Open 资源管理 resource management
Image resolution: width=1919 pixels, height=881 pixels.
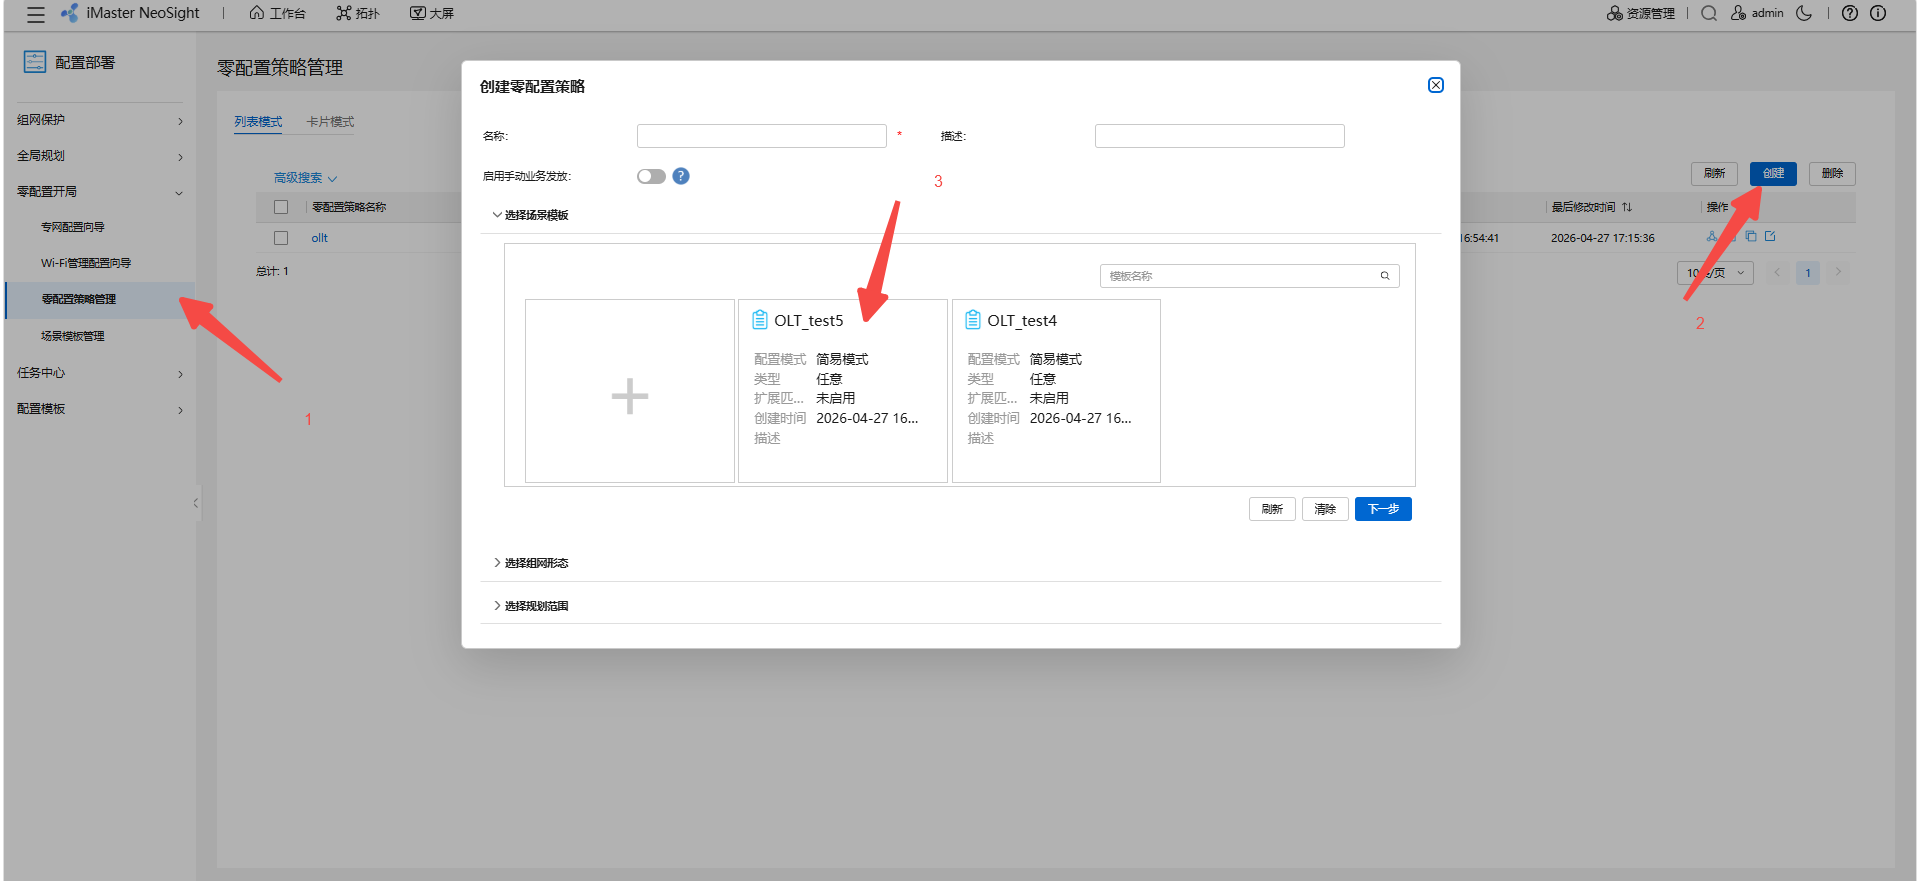click(x=1641, y=13)
